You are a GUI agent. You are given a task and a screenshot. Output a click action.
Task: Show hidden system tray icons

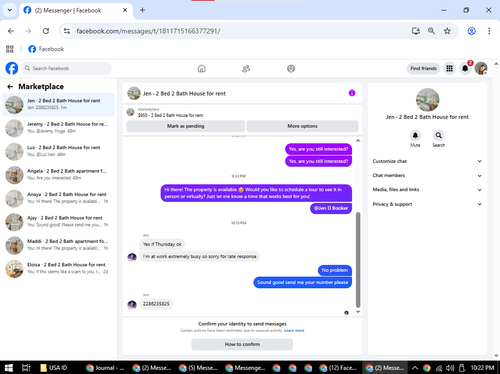point(415,368)
